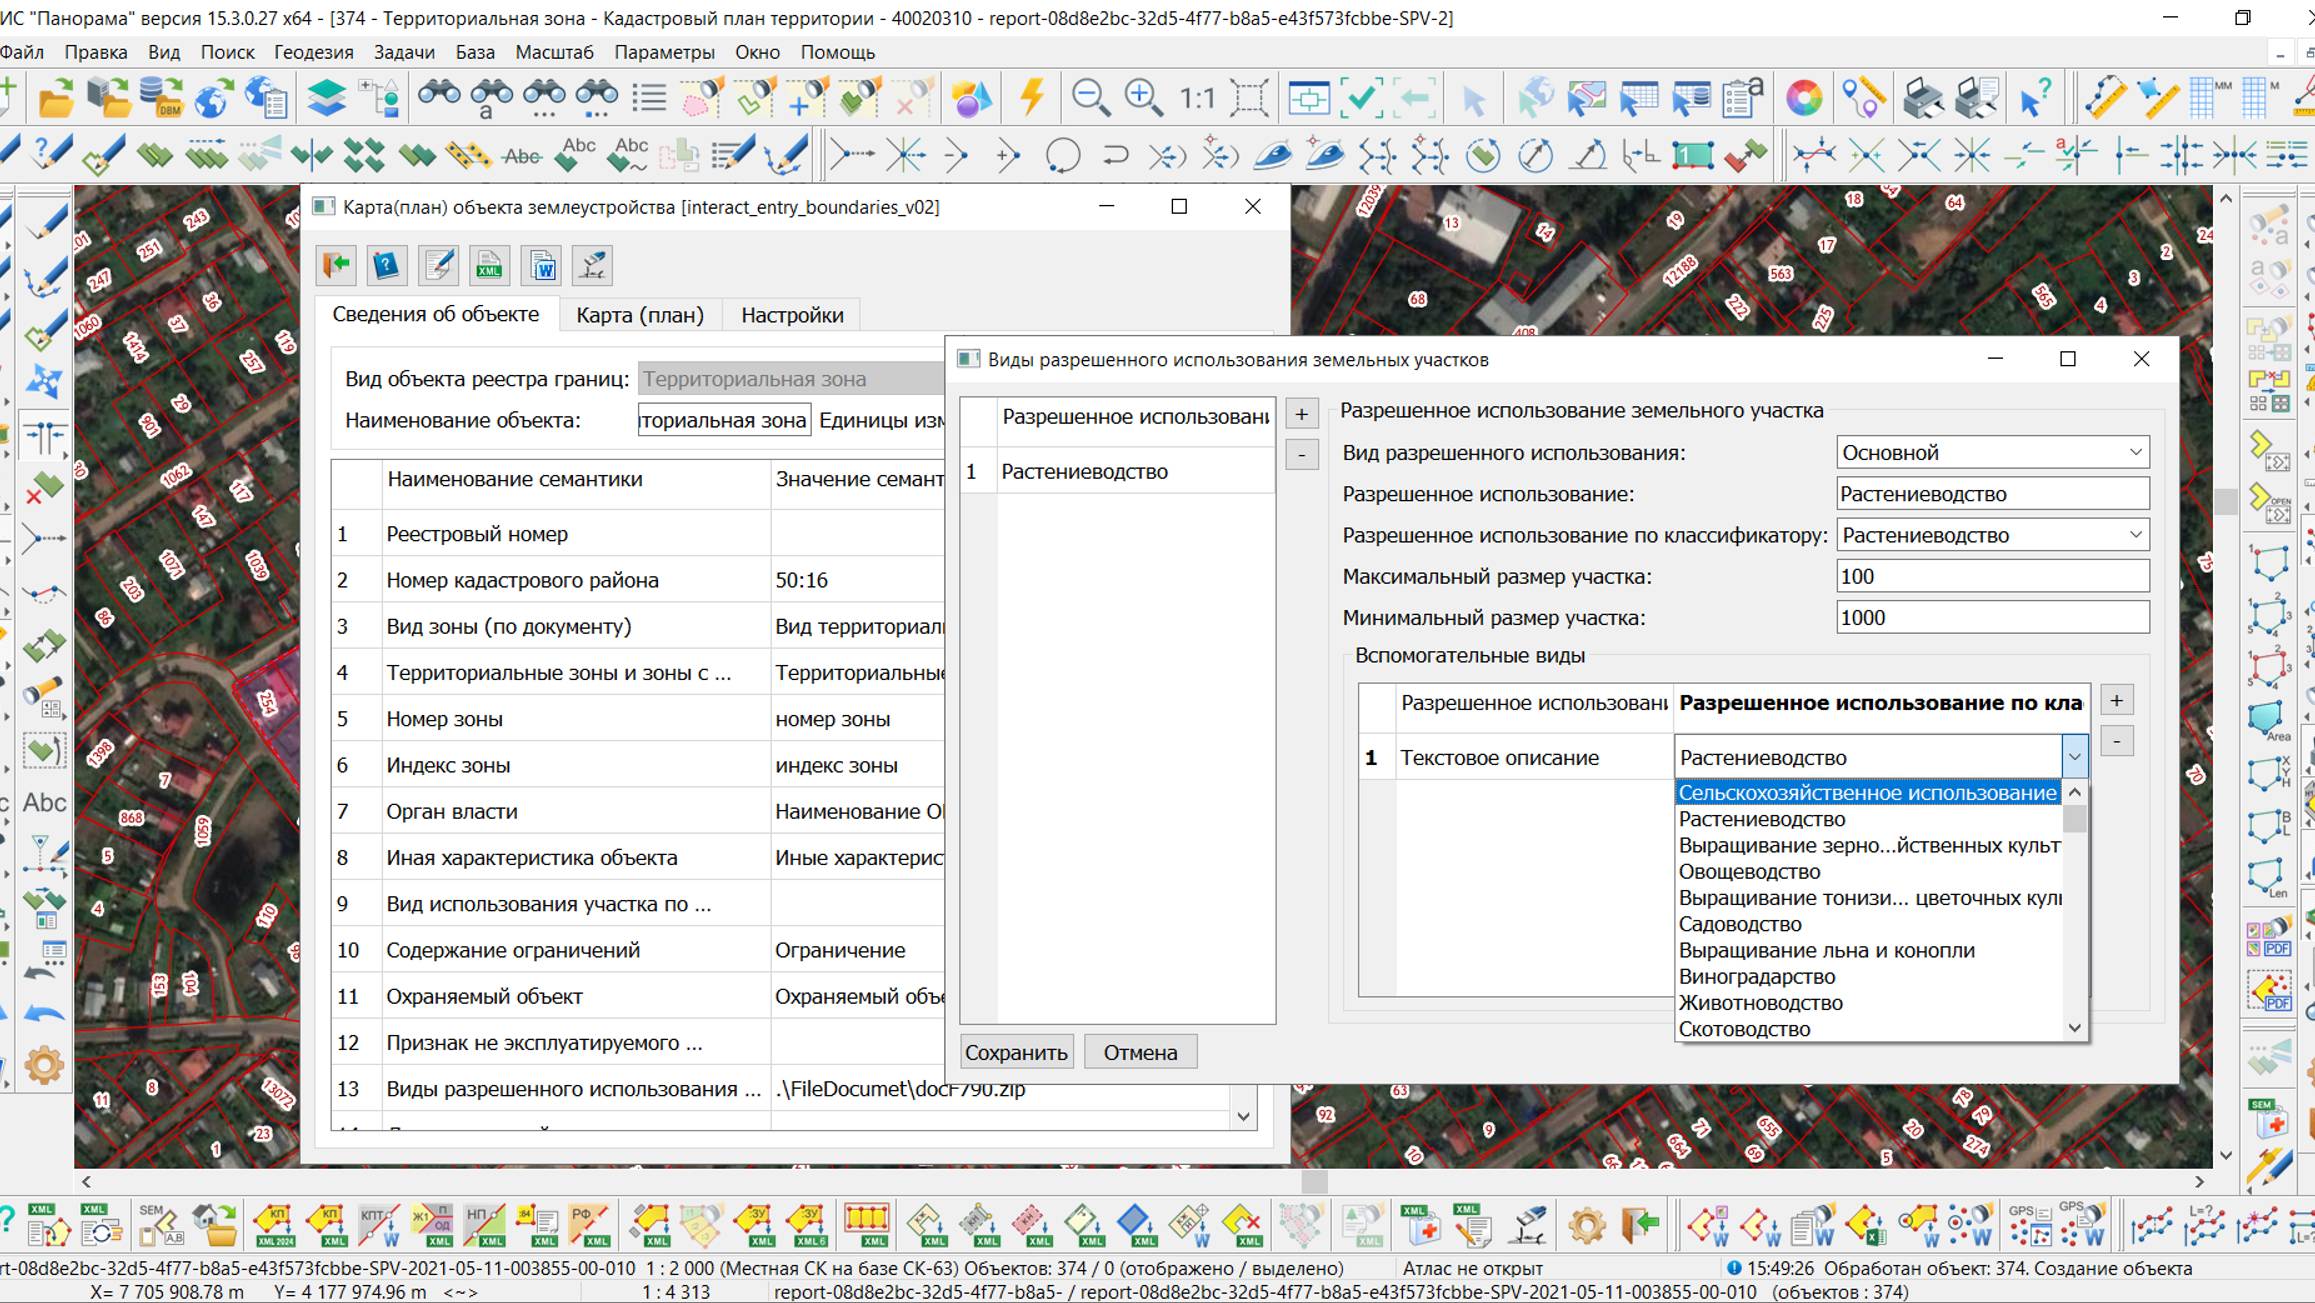The width and height of the screenshot is (2315, 1303).
Task: Click the blue help book icon
Action: [x=386, y=266]
